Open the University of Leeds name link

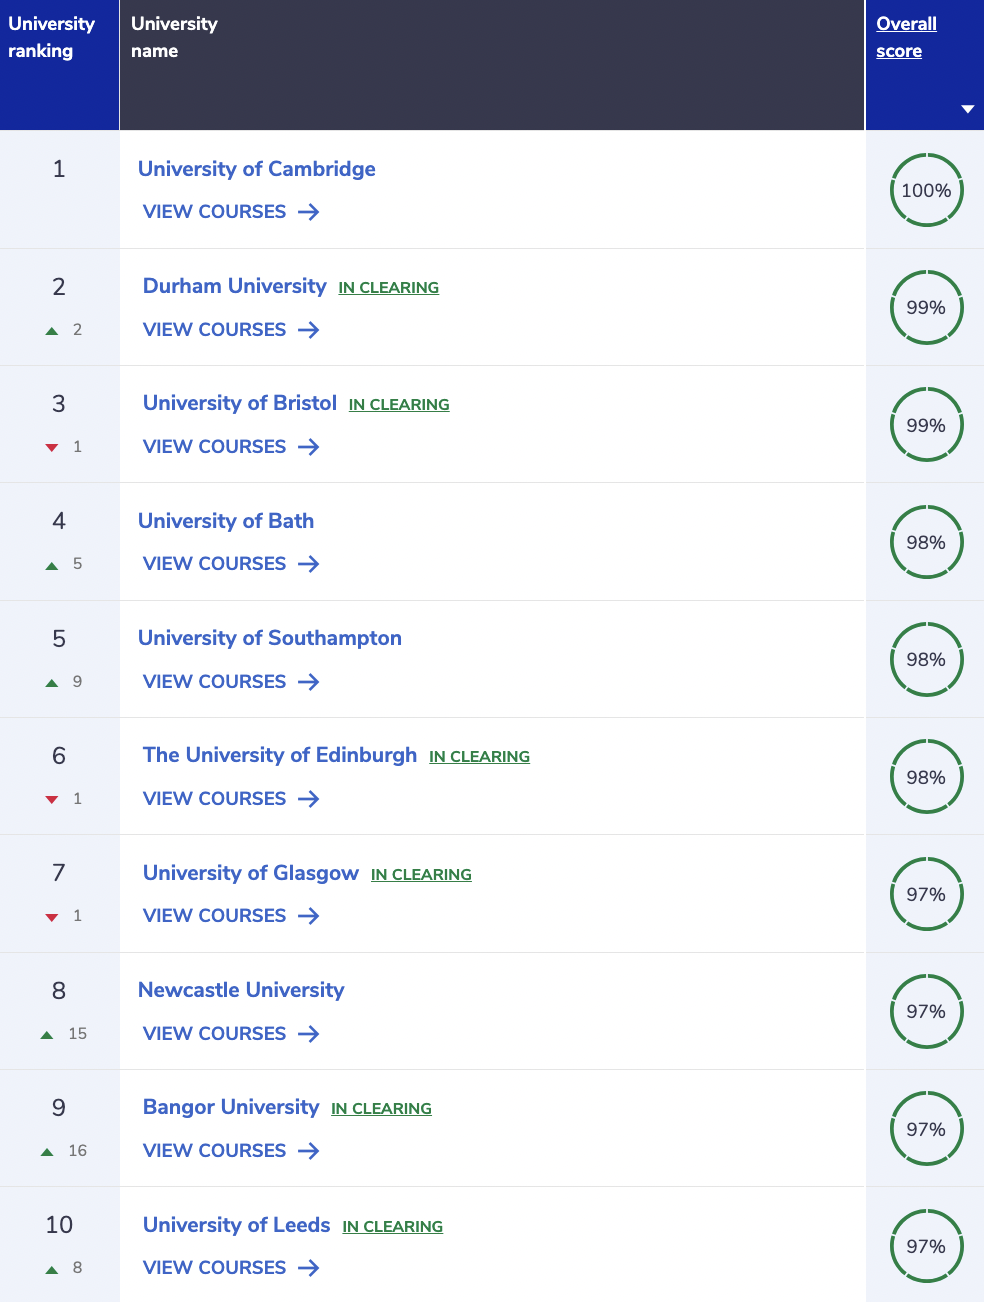pyautogui.click(x=237, y=1225)
